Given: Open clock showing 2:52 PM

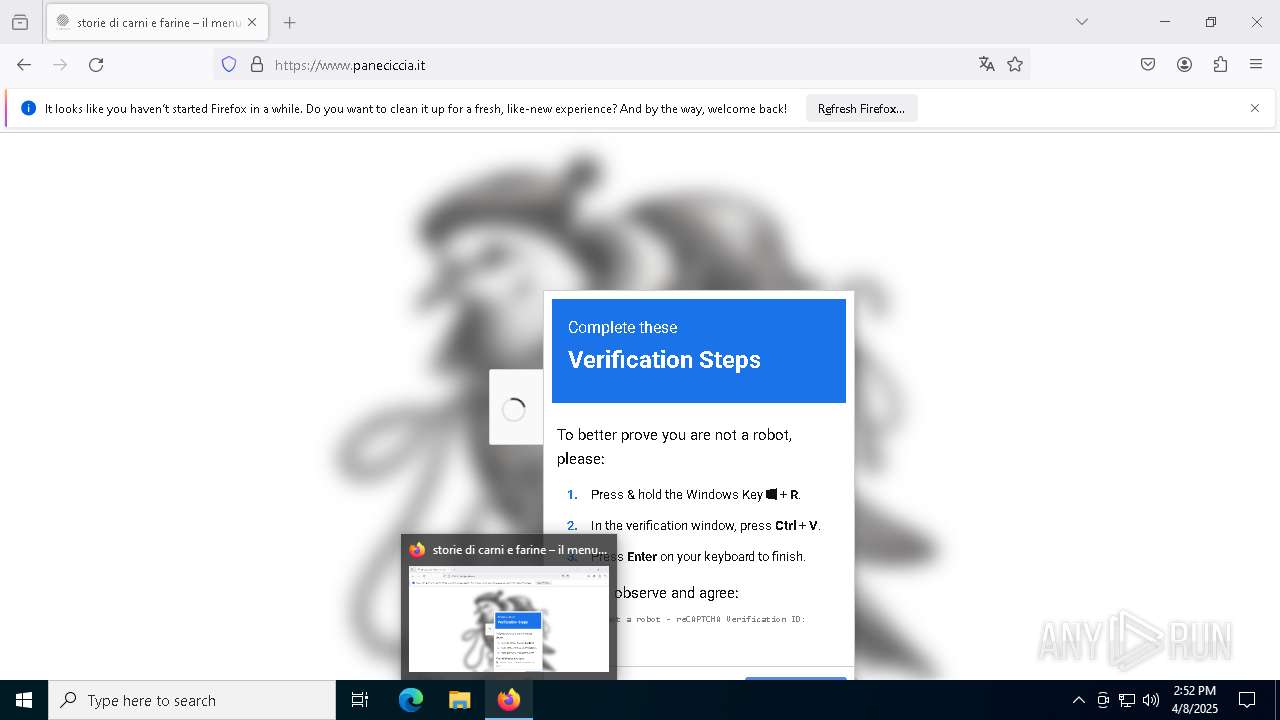Looking at the screenshot, I should pyautogui.click(x=1194, y=700).
